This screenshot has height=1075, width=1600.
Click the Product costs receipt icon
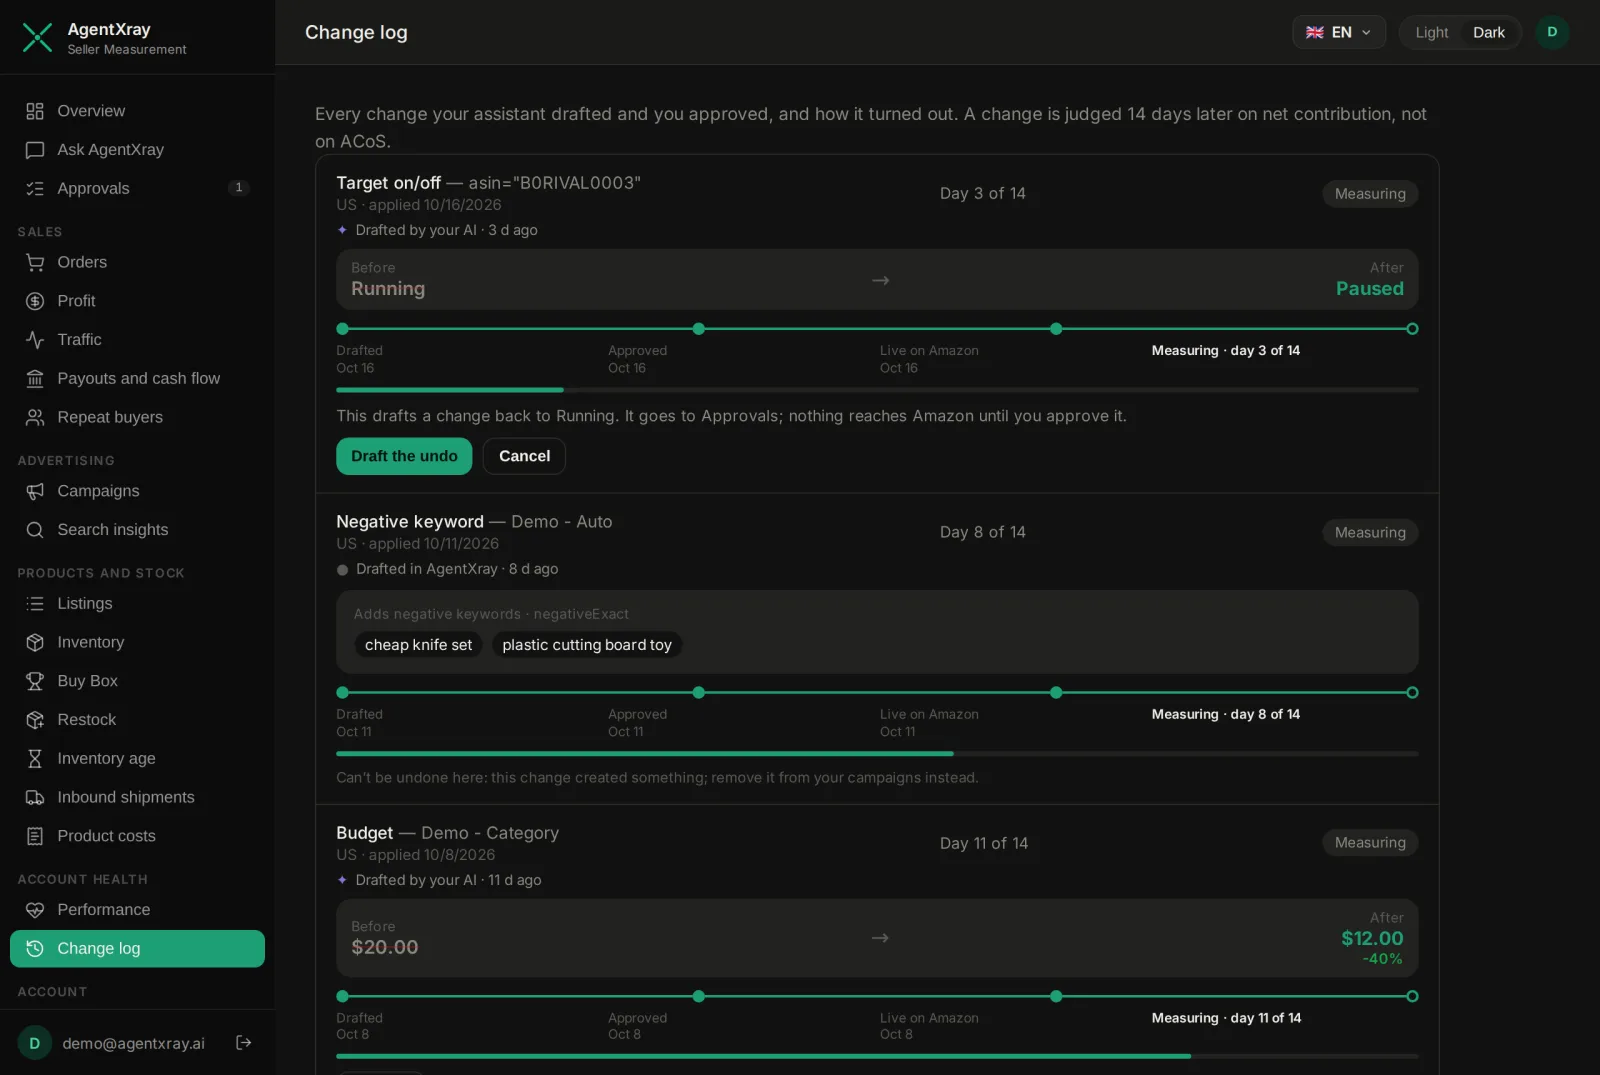coord(35,836)
